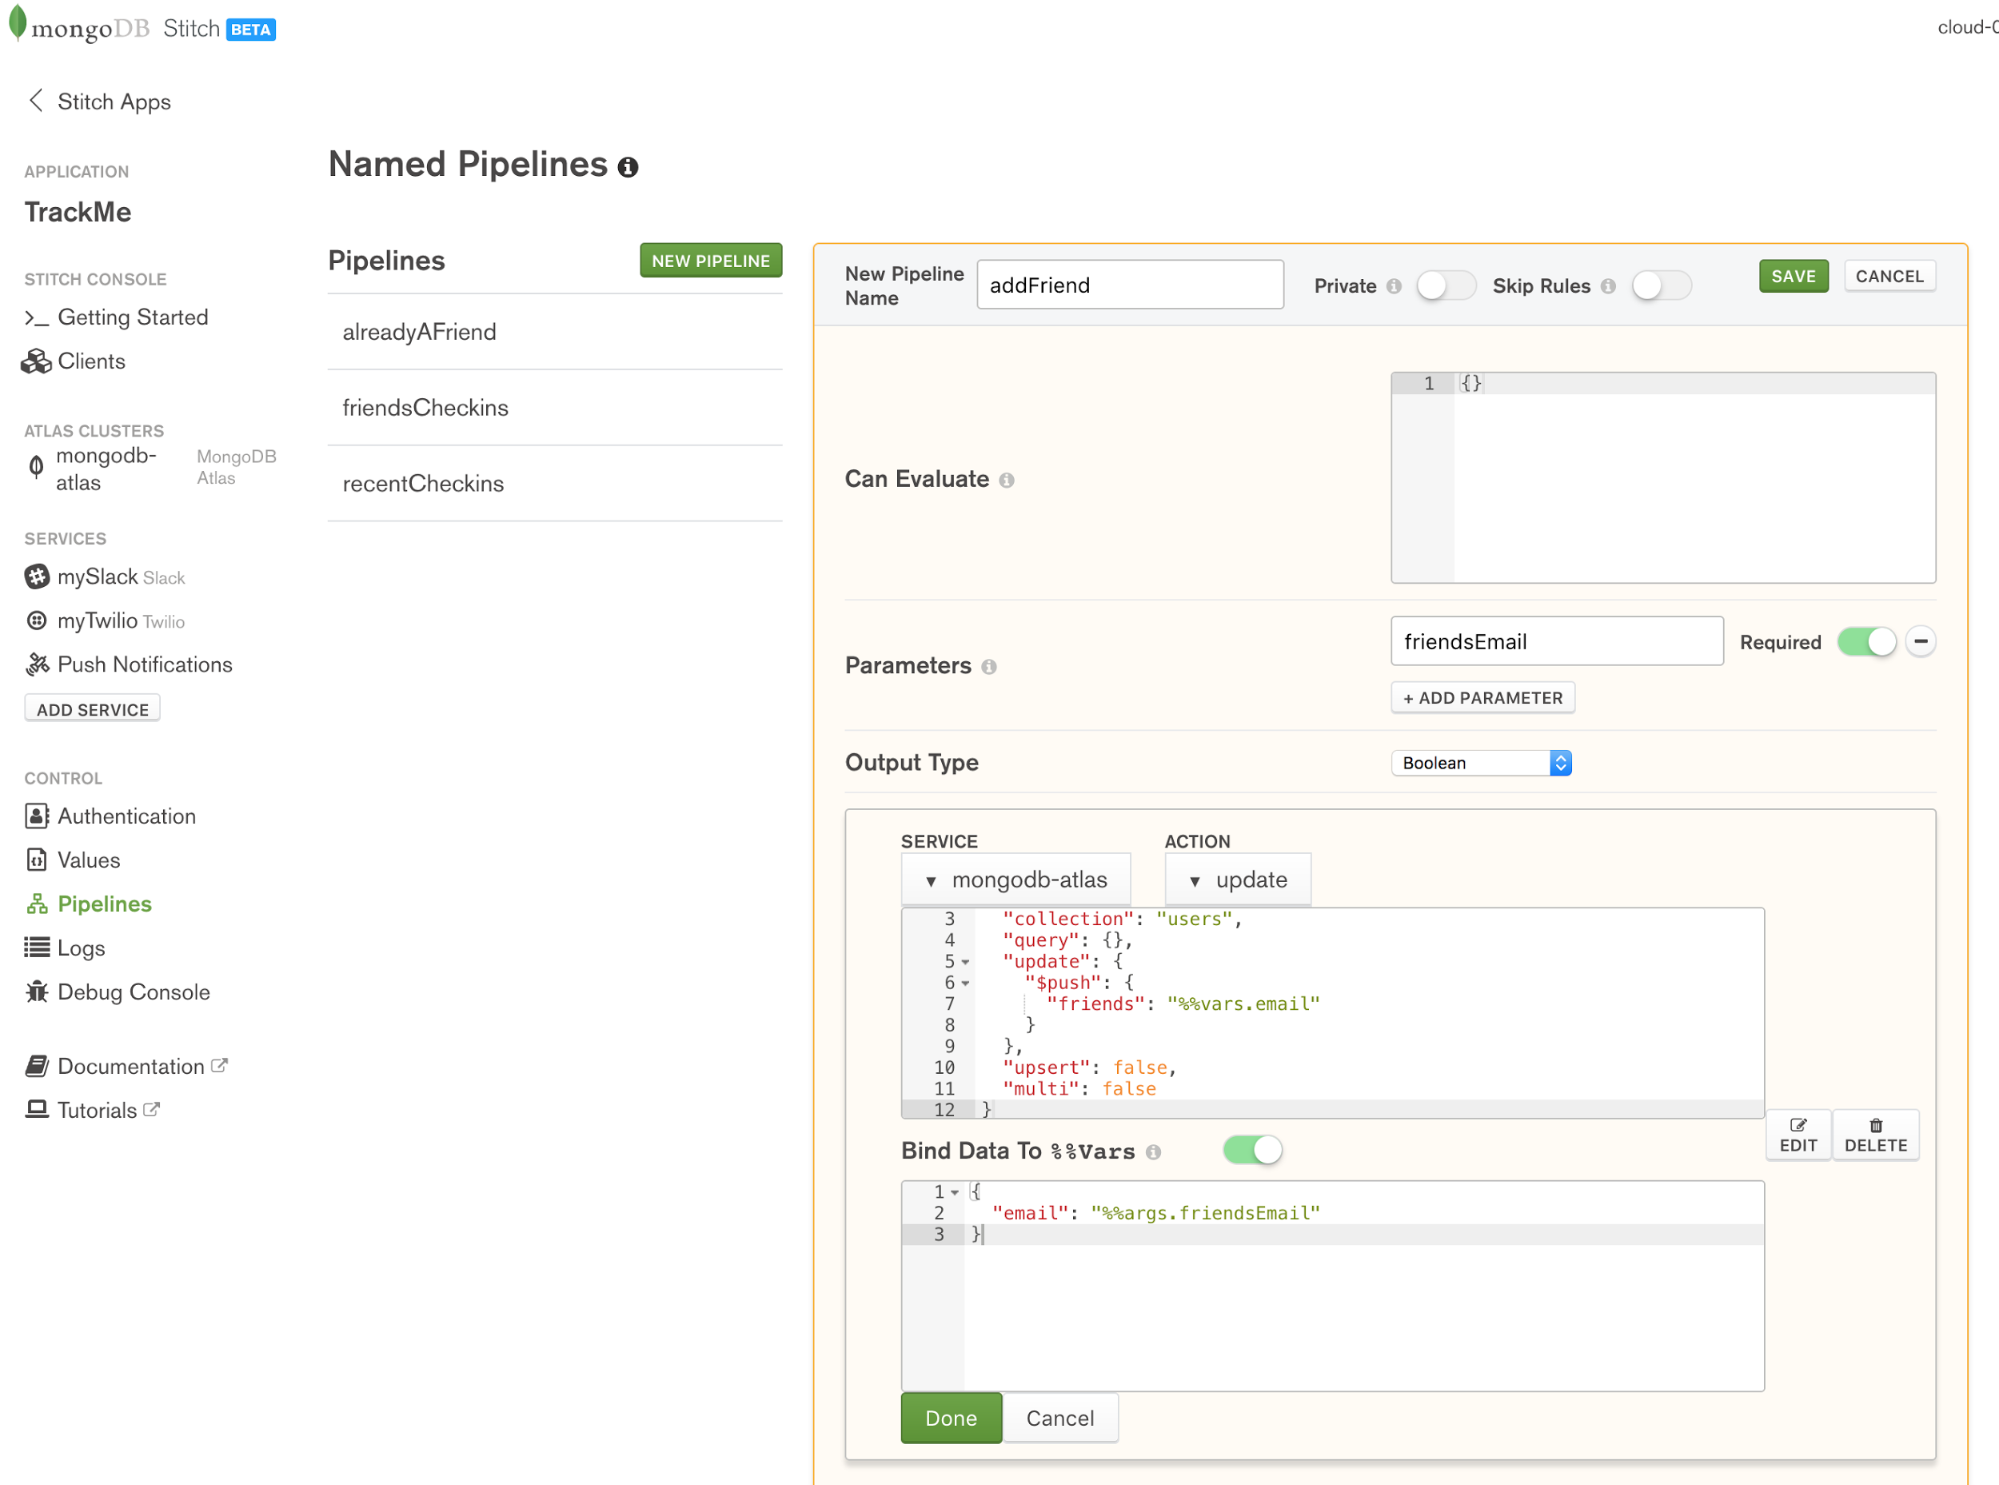Click the Logs list icon in sidebar
The height and width of the screenshot is (1485, 1999).
pos(37,947)
